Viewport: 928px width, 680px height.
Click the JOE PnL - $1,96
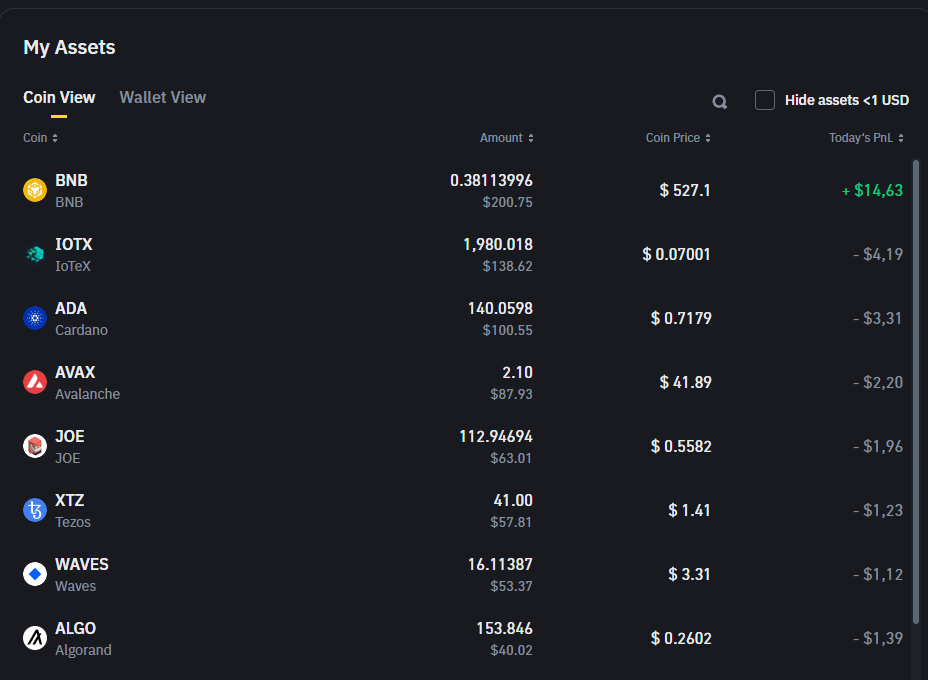[878, 446]
